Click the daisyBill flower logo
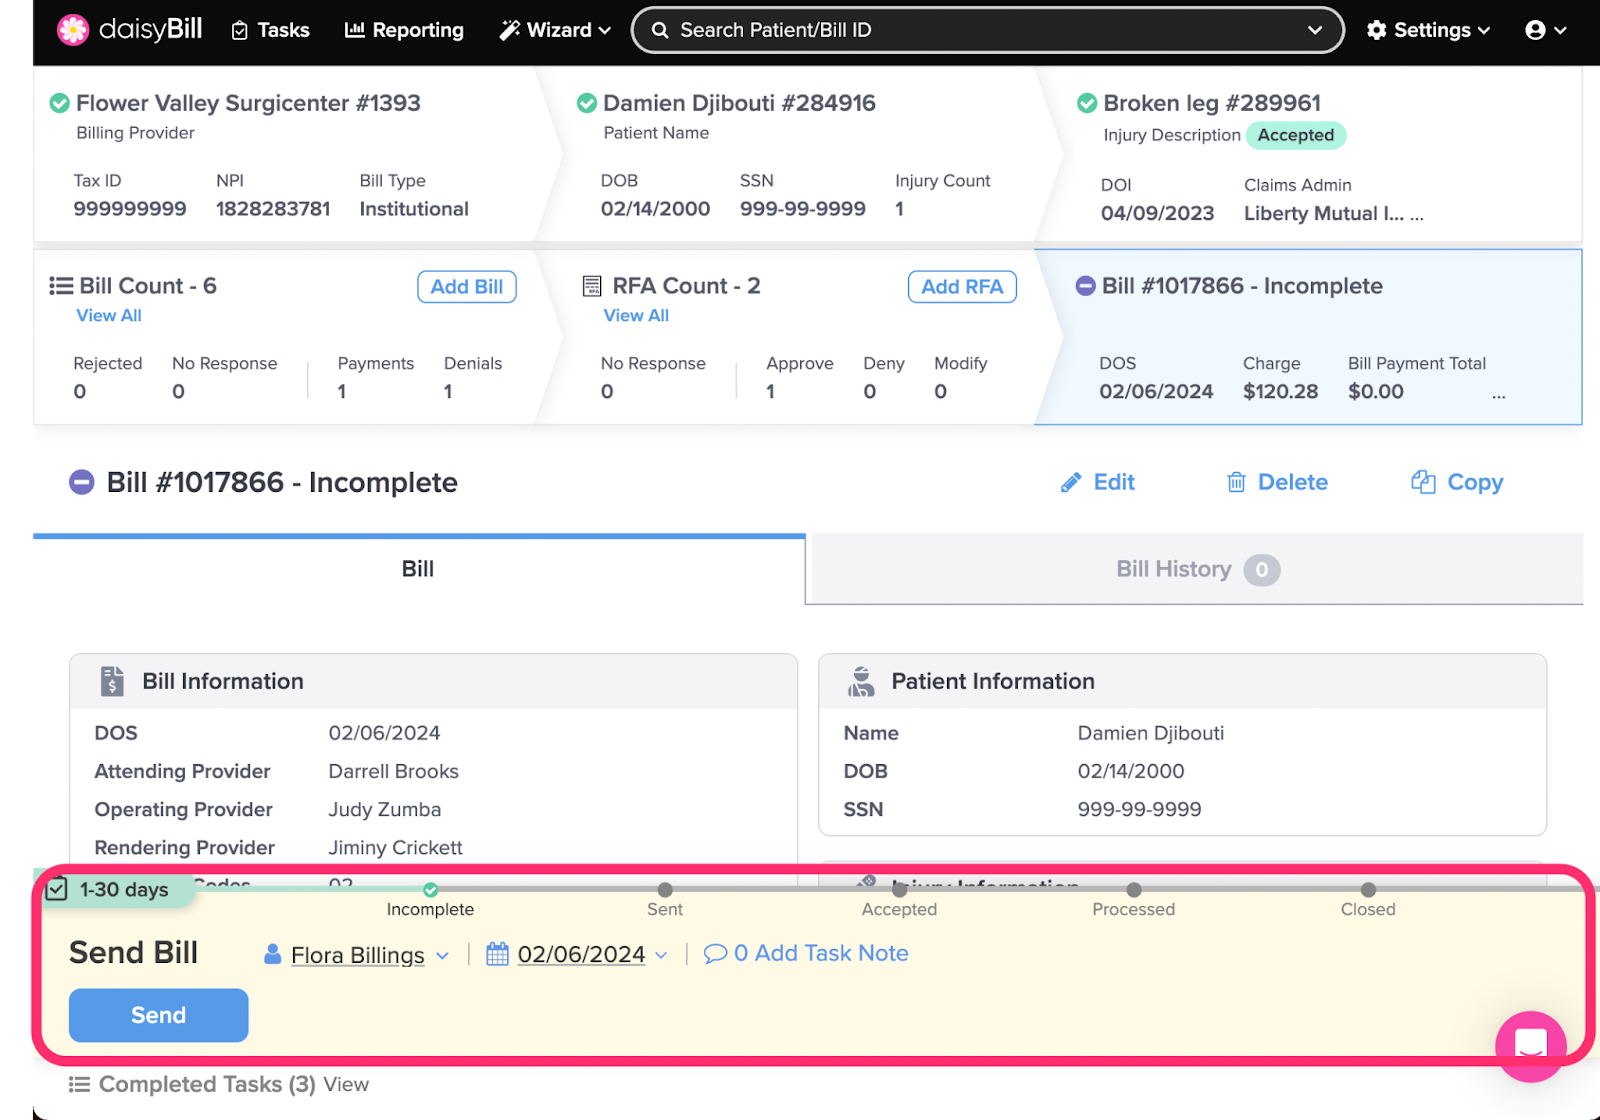Image resolution: width=1600 pixels, height=1120 pixels. point(73,30)
